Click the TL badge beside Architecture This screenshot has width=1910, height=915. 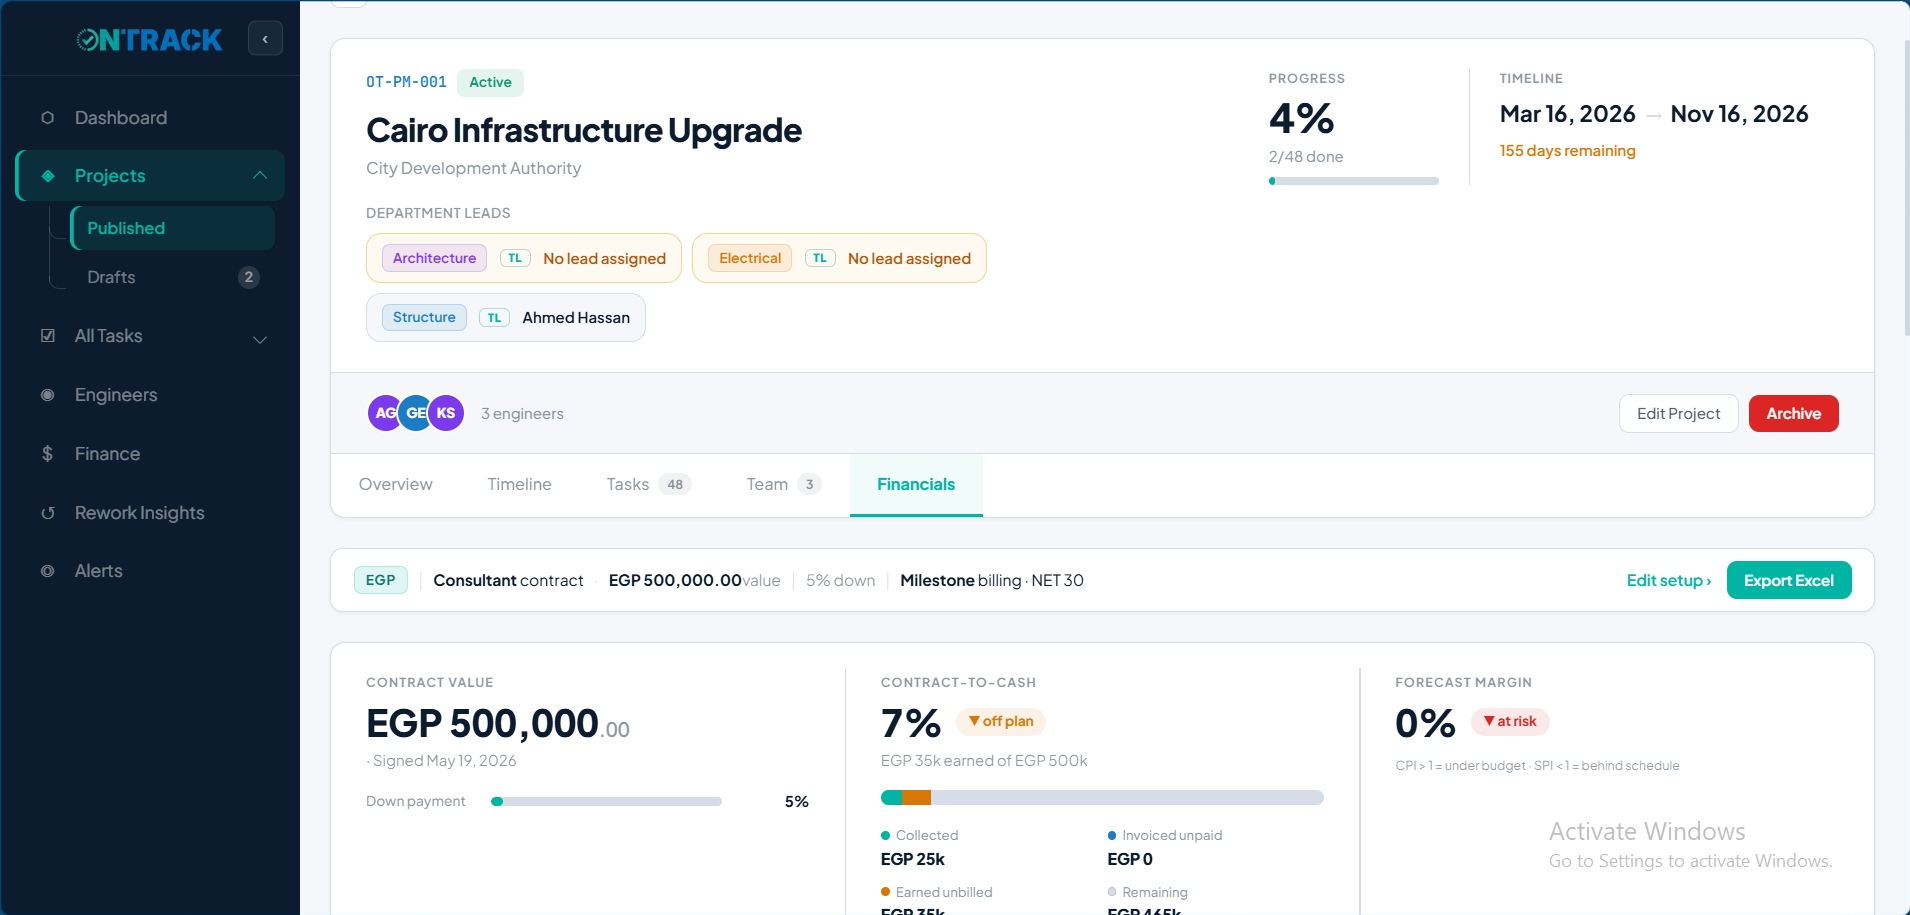pyautogui.click(x=515, y=258)
